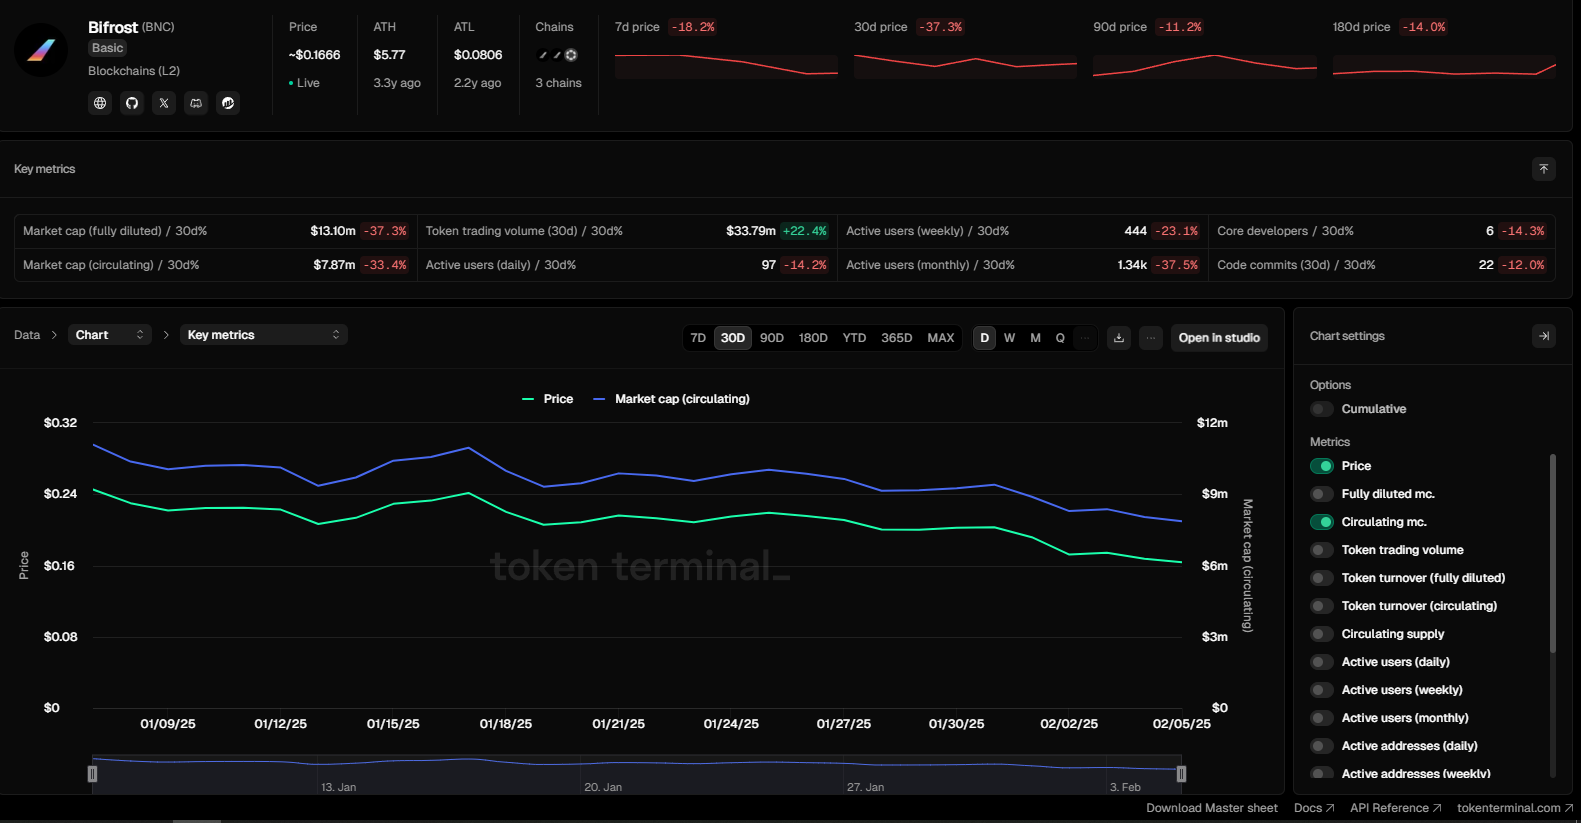Enable the Active users (weekly) toggle
Image resolution: width=1581 pixels, height=823 pixels.
[1322, 690]
